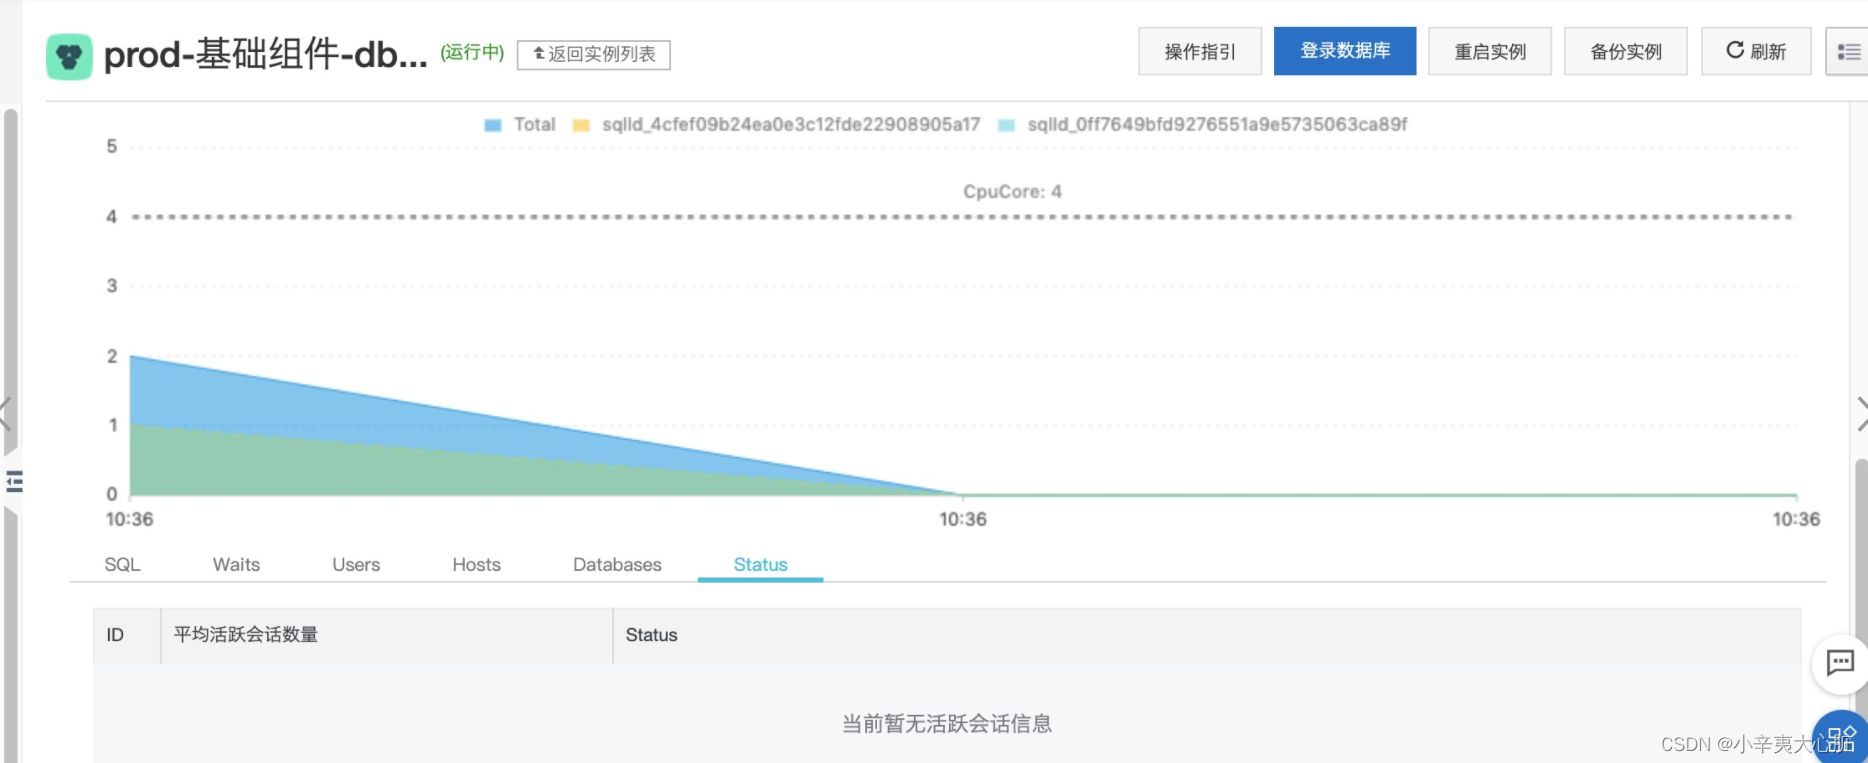This screenshot has height=763, width=1868.
Task: Click the ID column header
Action: coord(127,635)
